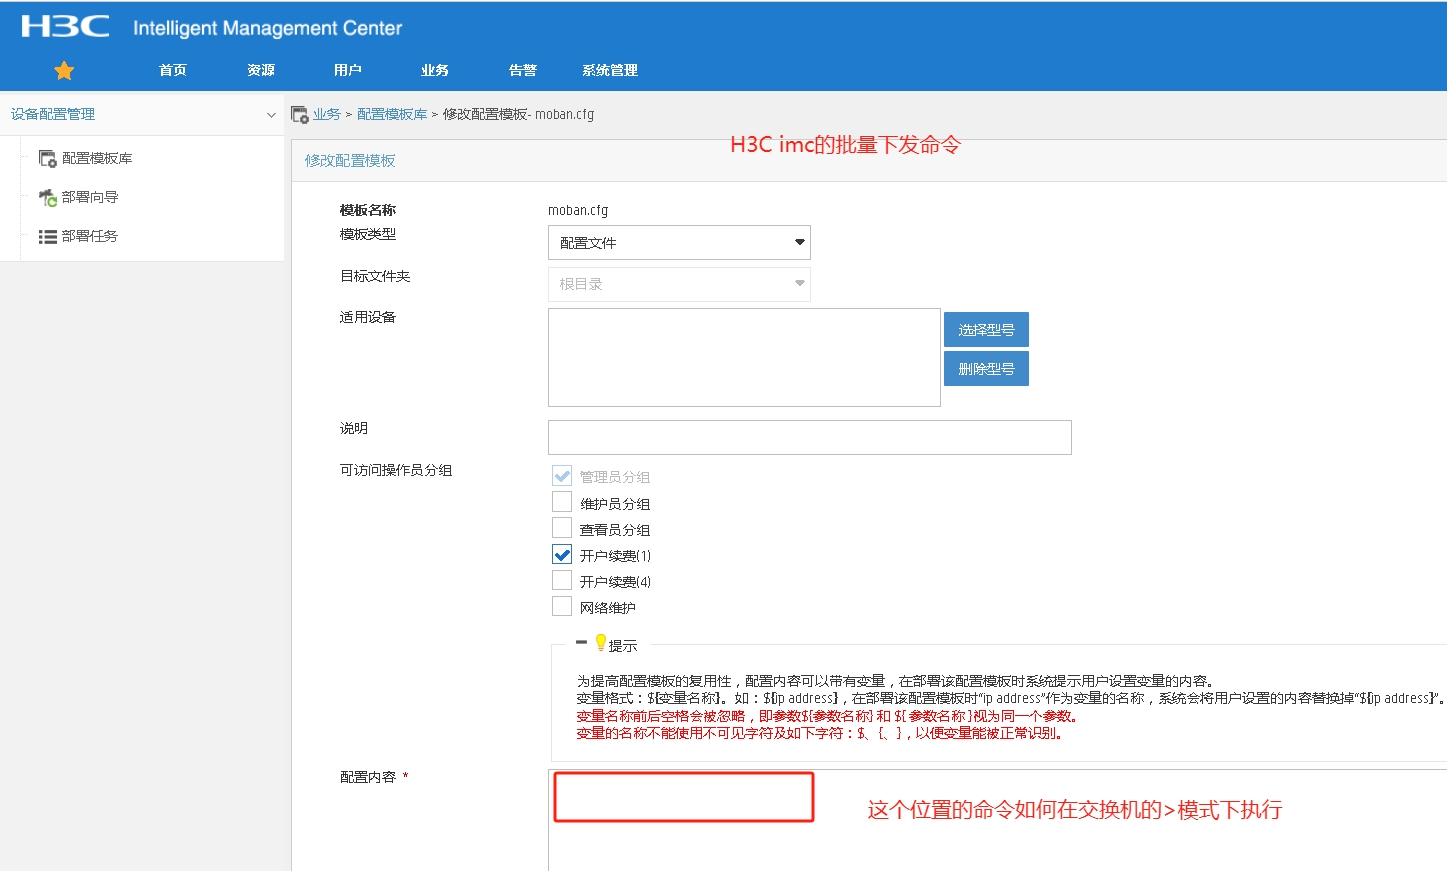The width and height of the screenshot is (1447, 871).
Task: Click the 选择型号 button
Action: click(x=986, y=330)
